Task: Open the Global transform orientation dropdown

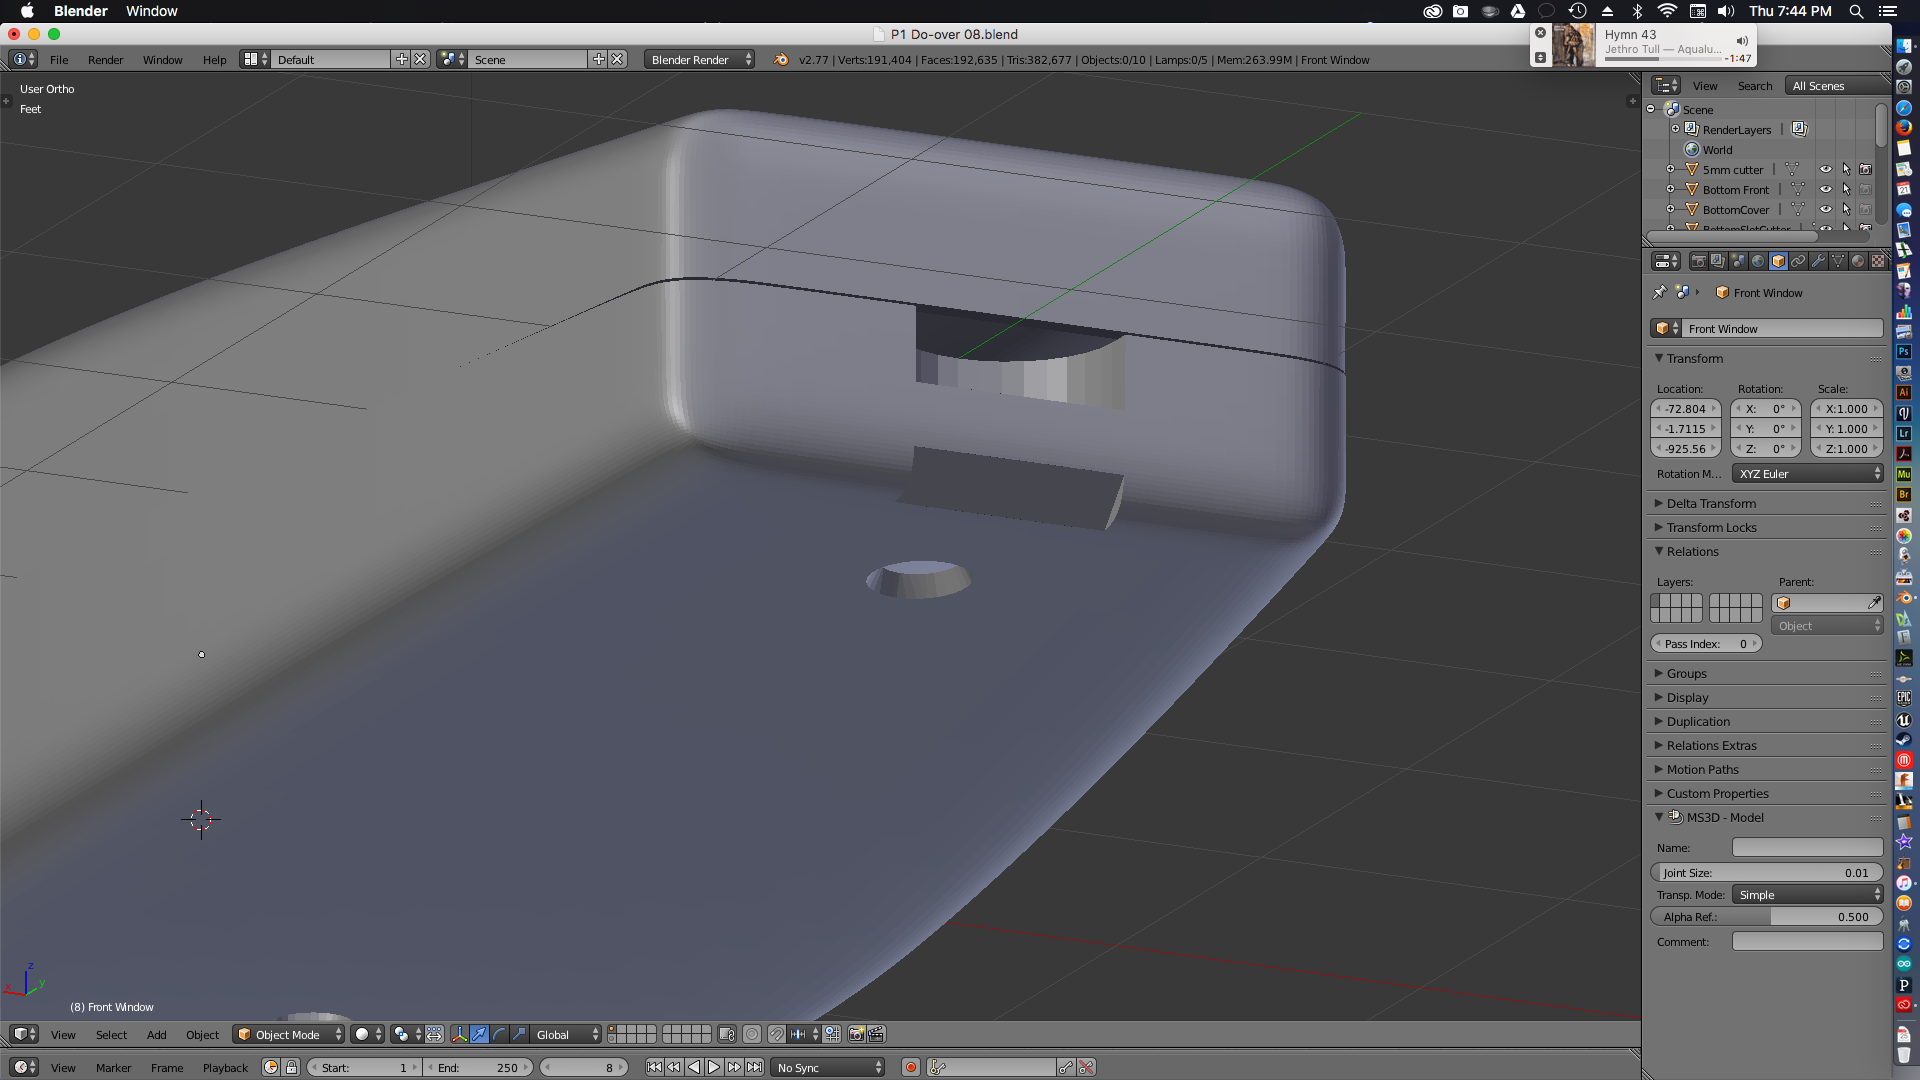Action: (567, 1034)
